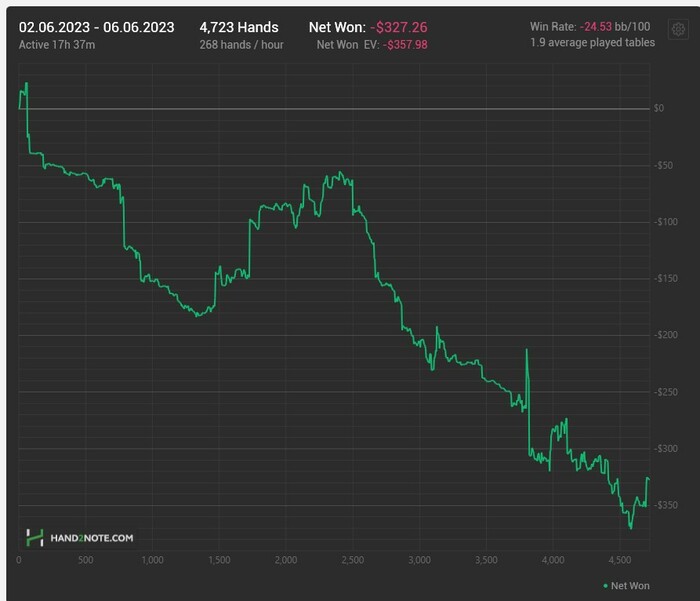The height and width of the screenshot is (601, 700).
Task: Click the 1.9 average played tables text
Action: [592, 42]
